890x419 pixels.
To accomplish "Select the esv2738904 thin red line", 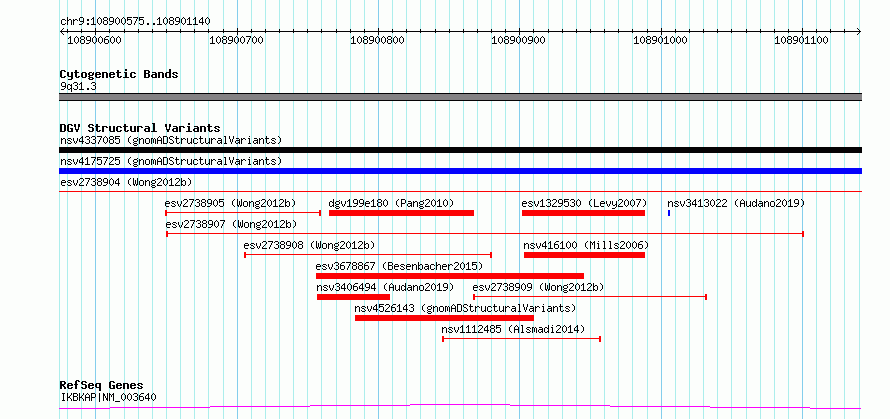I will click(x=460, y=192).
